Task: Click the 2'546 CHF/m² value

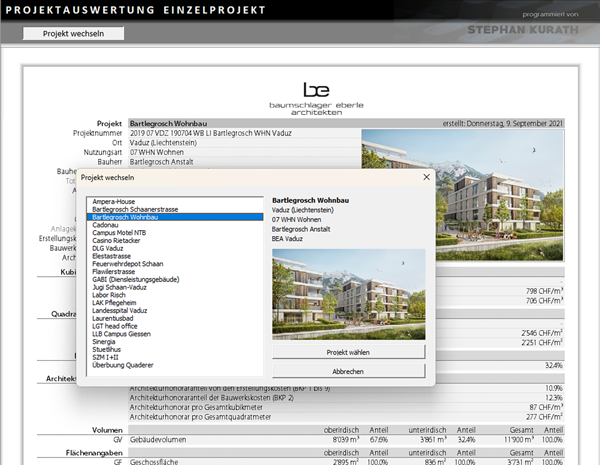Action: click(542, 333)
